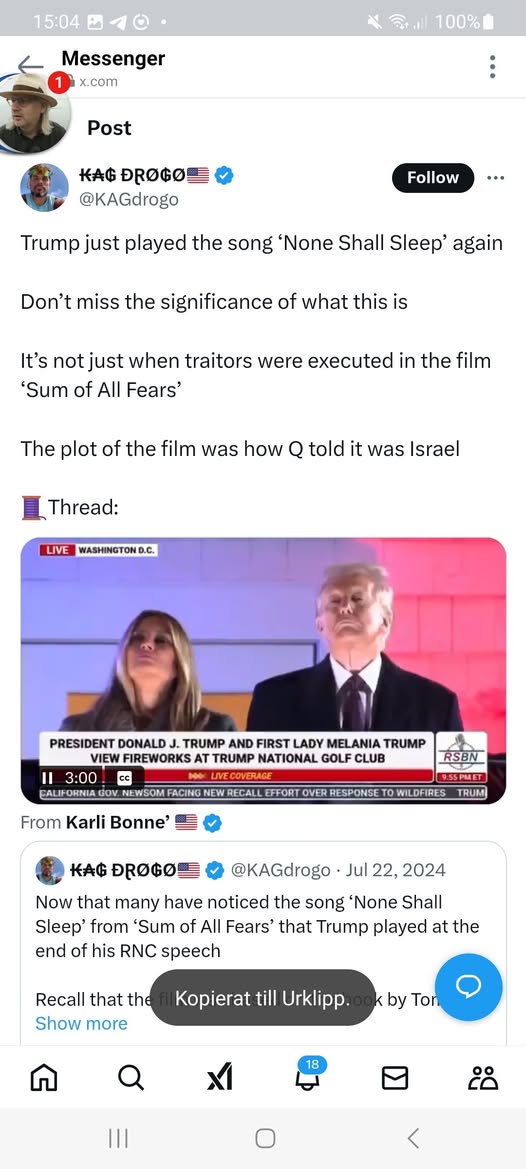Open the Communities tab

click(483, 1077)
